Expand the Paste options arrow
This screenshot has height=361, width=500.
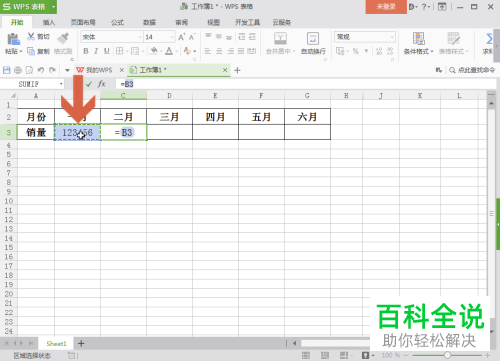coord(21,52)
